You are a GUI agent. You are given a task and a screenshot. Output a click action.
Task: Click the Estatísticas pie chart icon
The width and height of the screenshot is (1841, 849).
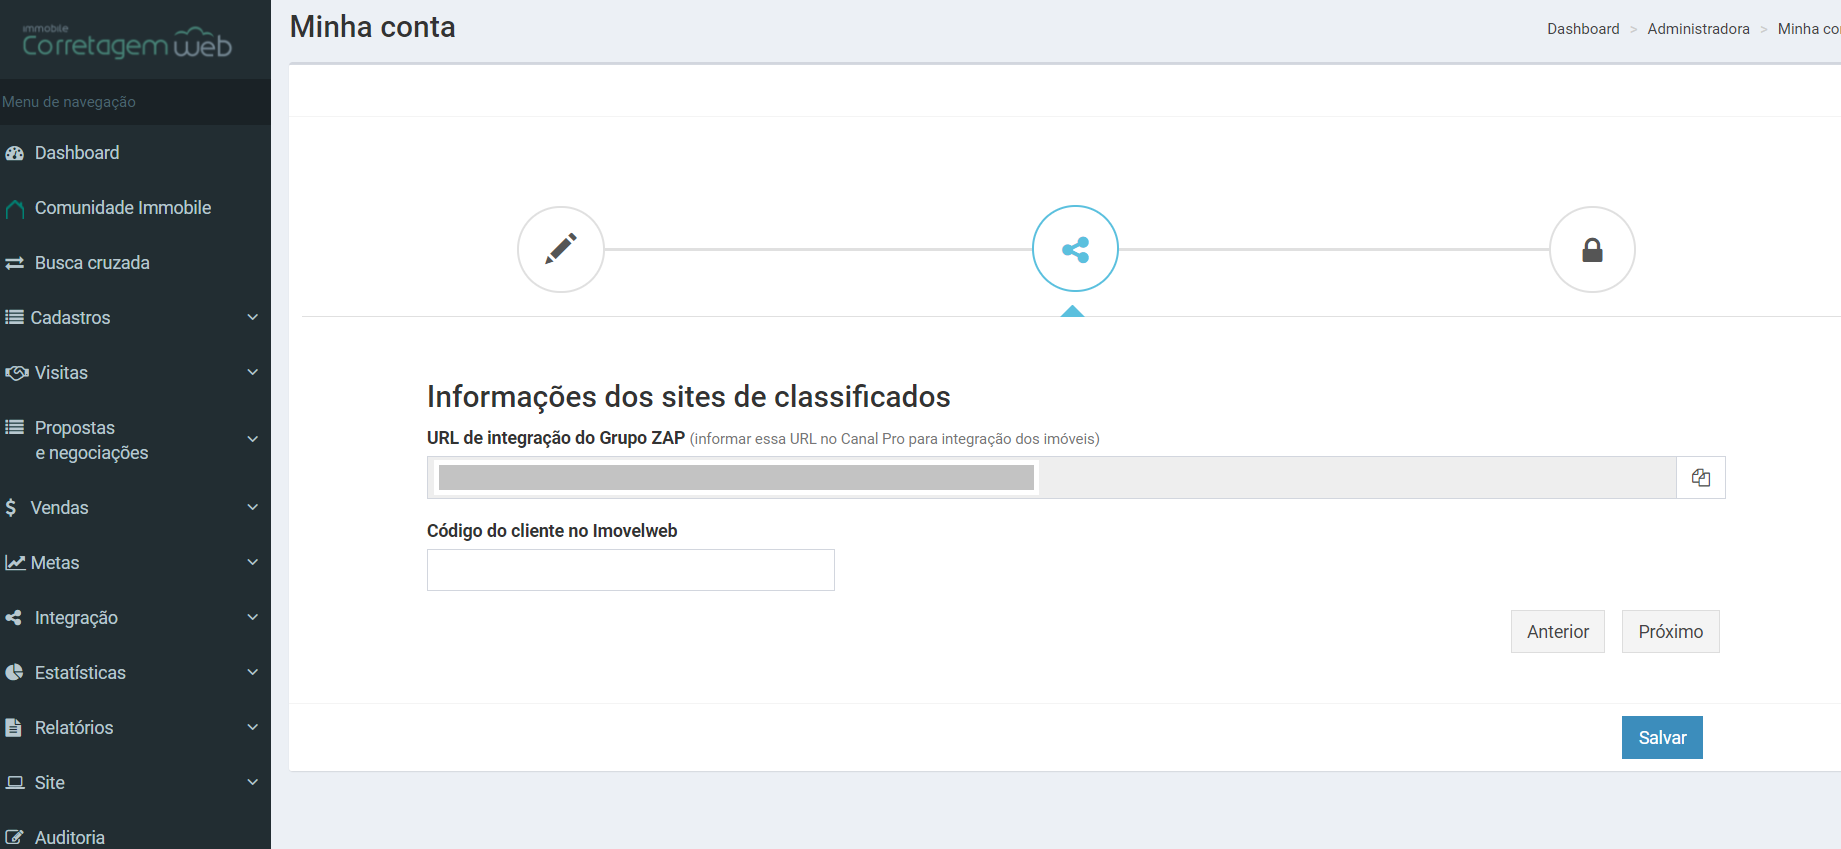click(14, 672)
